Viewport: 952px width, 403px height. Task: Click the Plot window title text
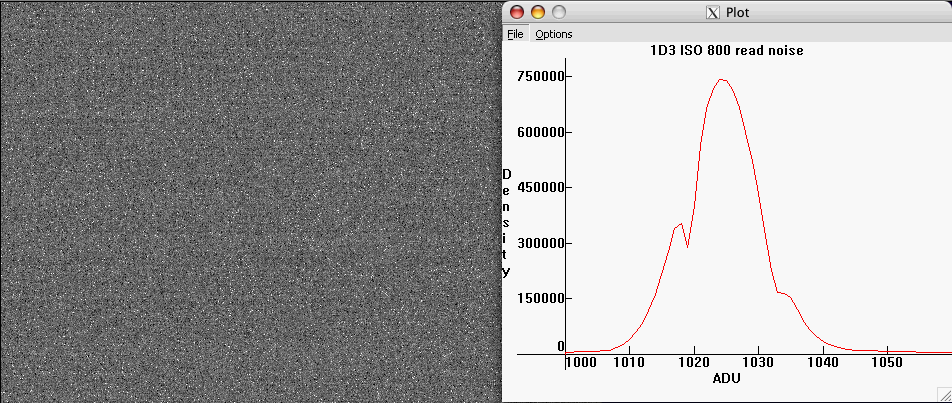pyautogui.click(x=738, y=12)
